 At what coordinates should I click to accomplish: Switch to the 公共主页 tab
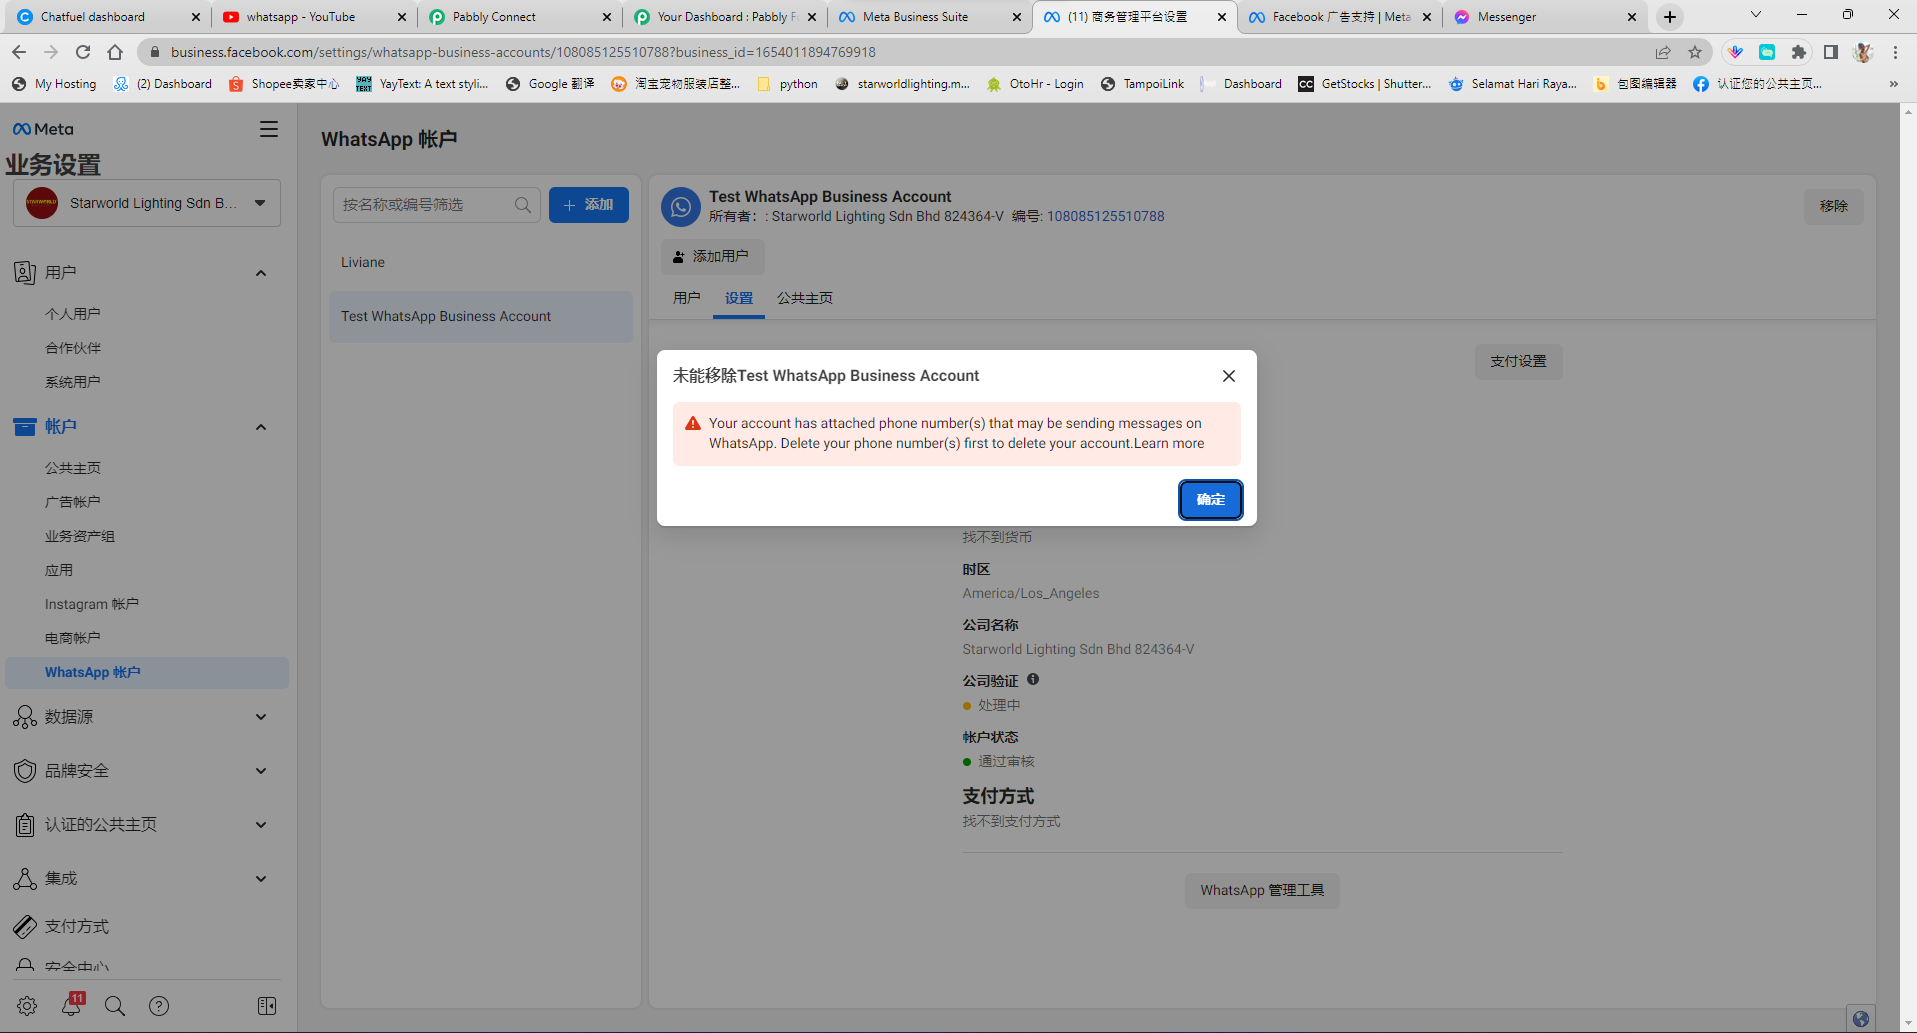(805, 298)
